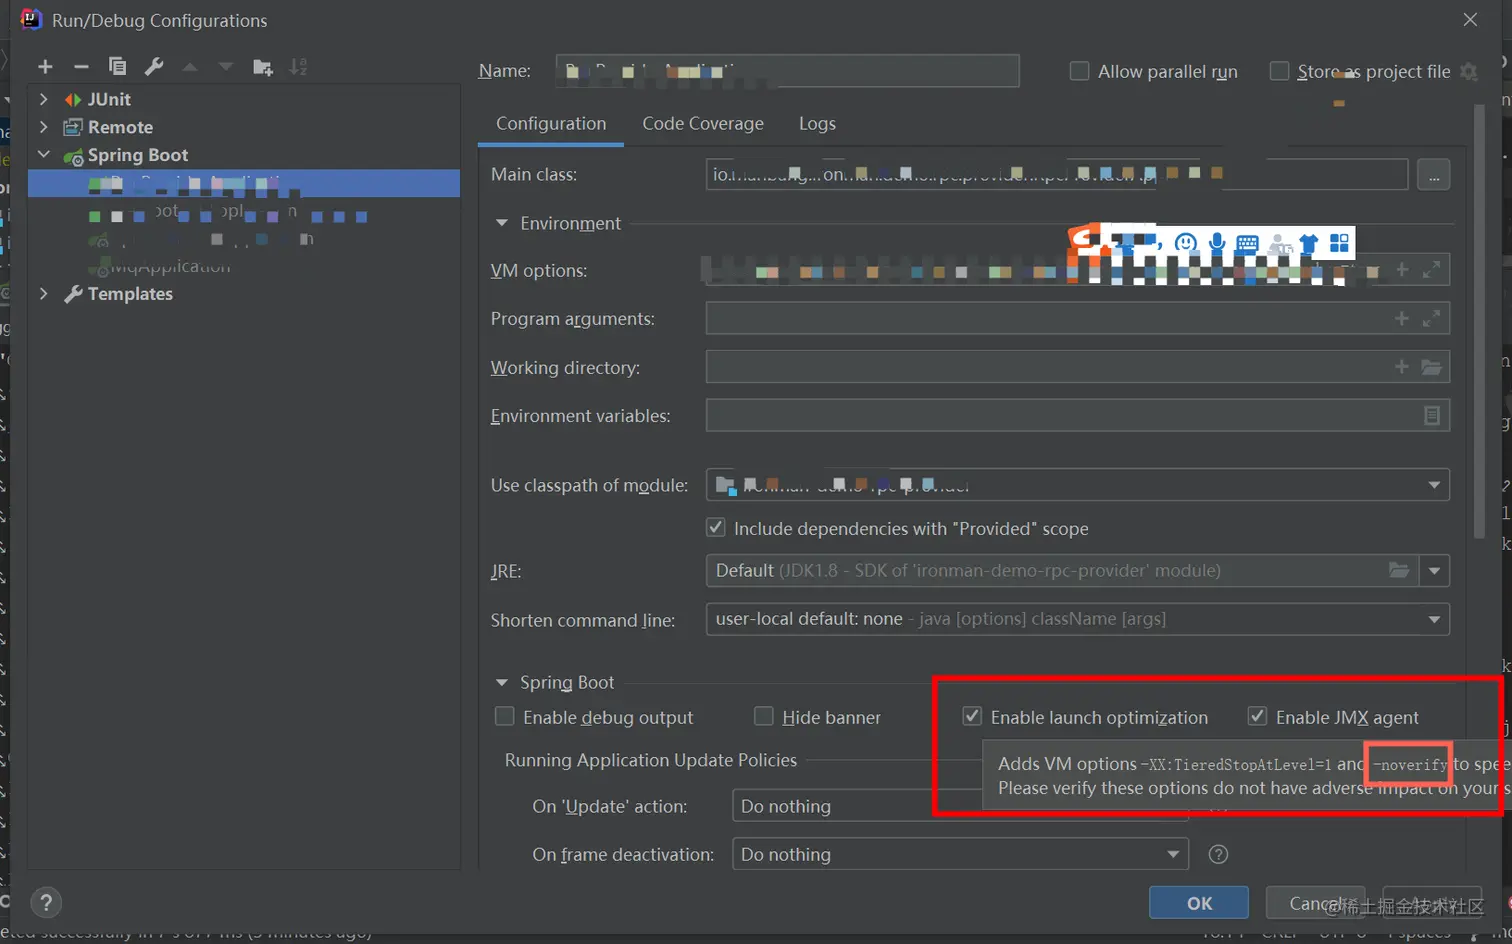This screenshot has width=1512, height=944.
Task: Click the Cancel button
Action: pyautogui.click(x=1315, y=903)
